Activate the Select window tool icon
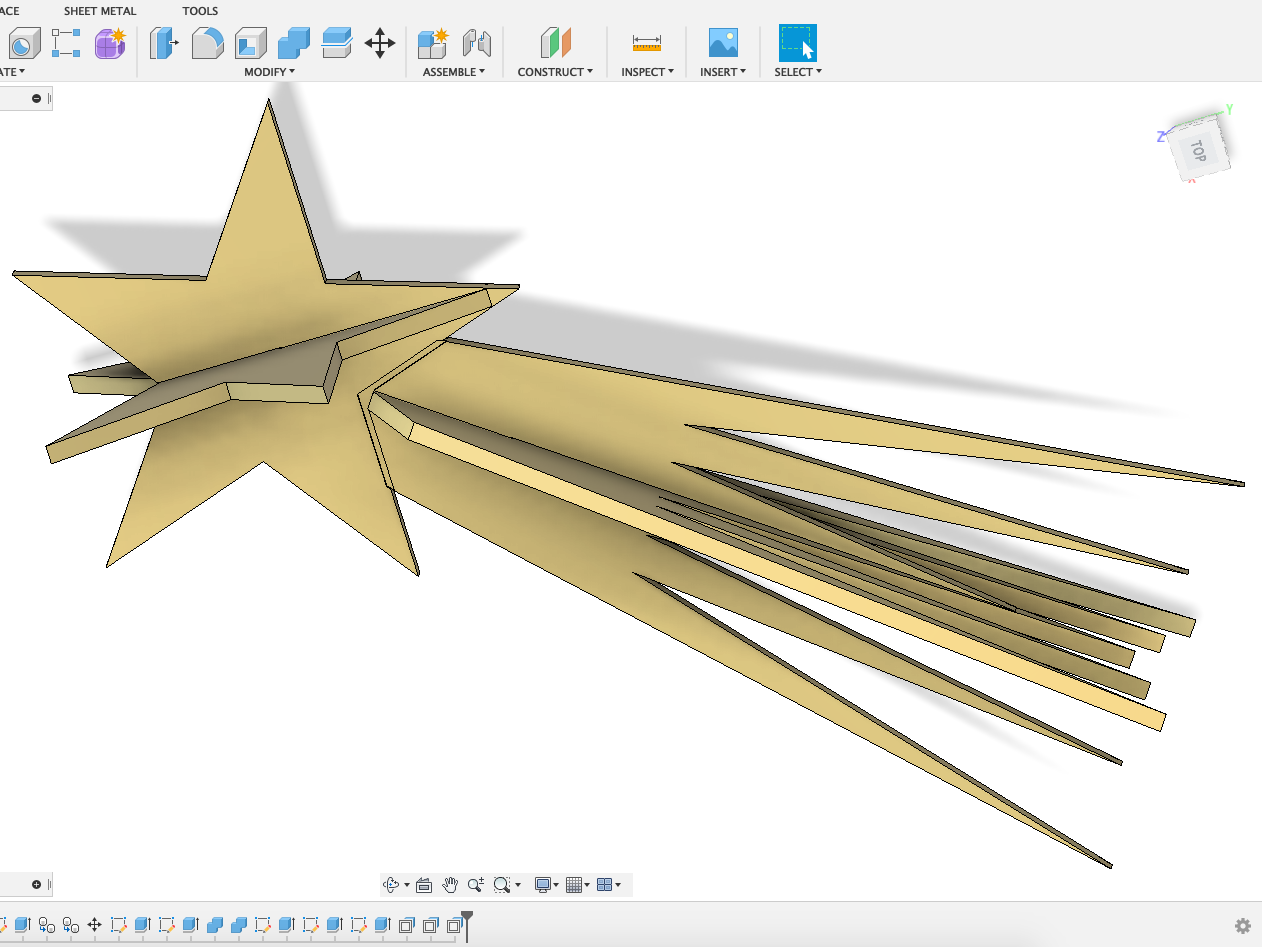This screenshot has width=1262, height=947. 798,43
